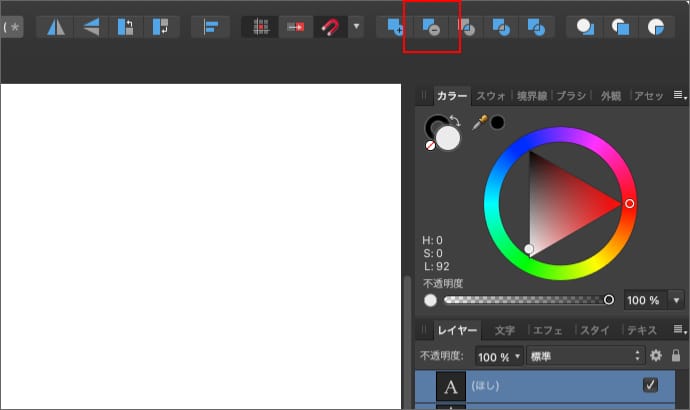Open the 標準 blend mode dropdown
This screenshot has height=410, width=690.
pos(585,356)
